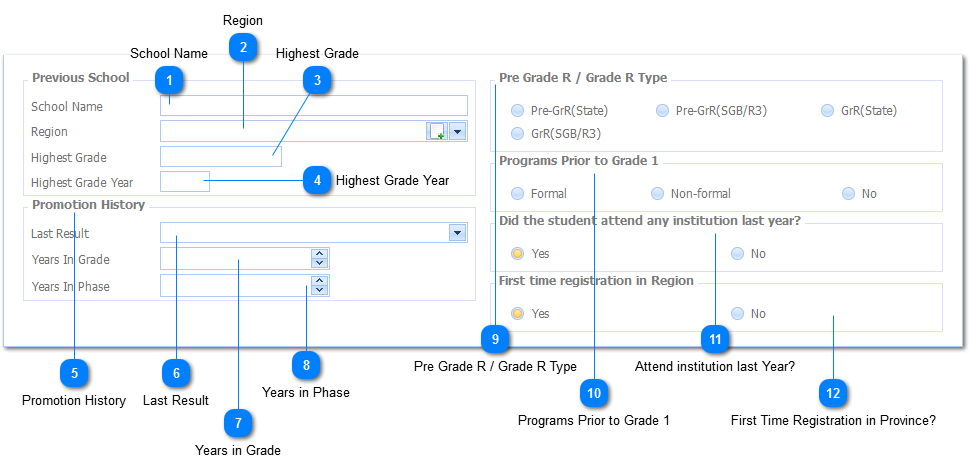Select Formal under Programs Prior to Grade 1

[517, 194]
